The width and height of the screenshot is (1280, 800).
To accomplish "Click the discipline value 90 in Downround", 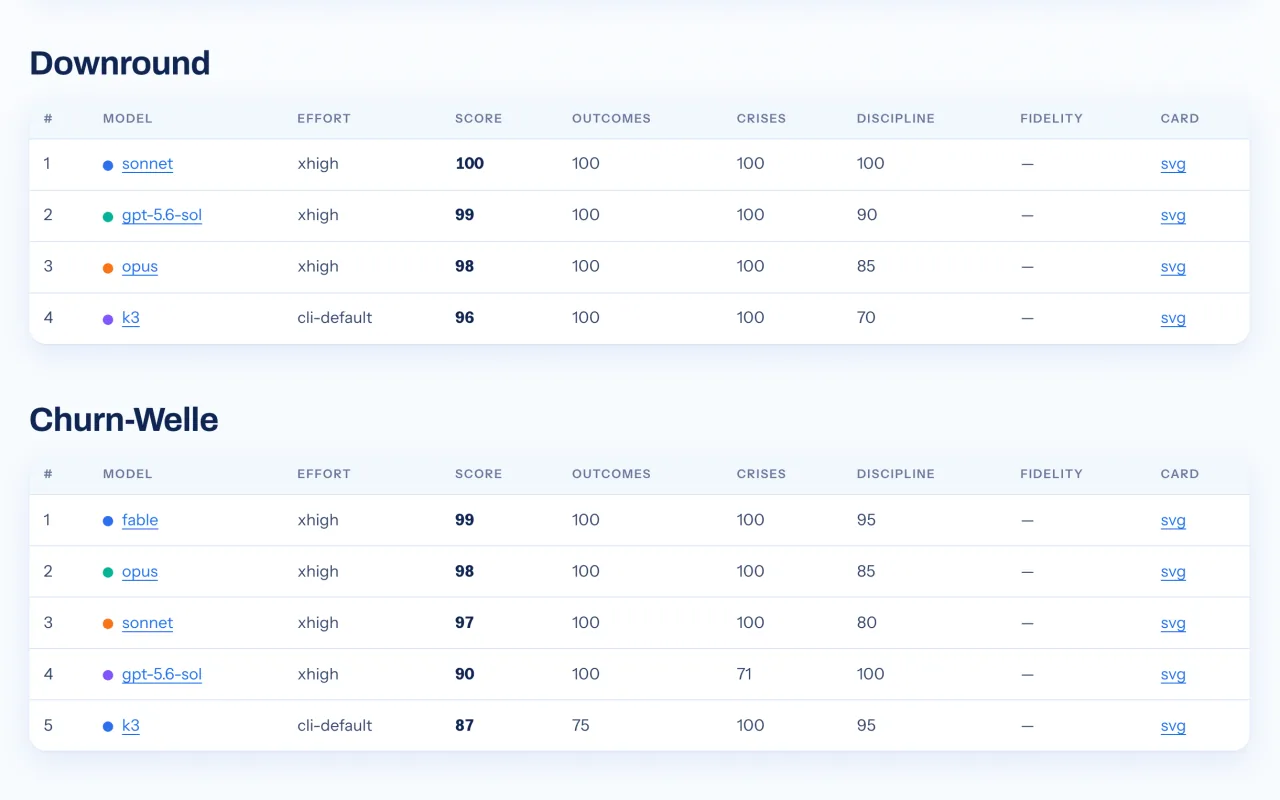I will (x=867, y=215).
